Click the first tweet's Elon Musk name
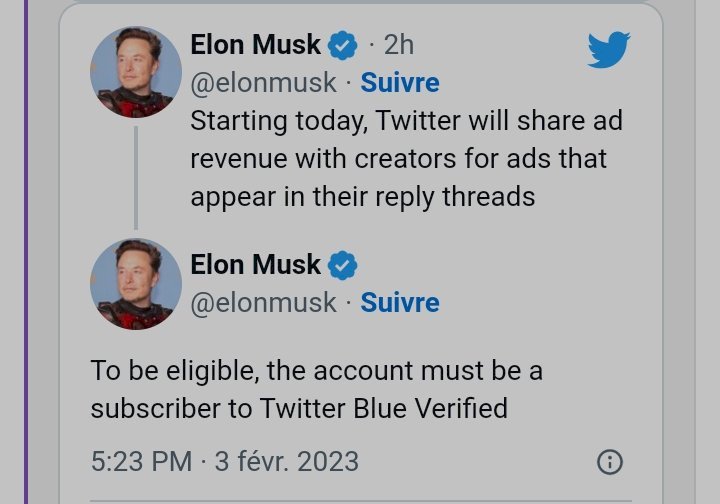The image size is (720, 504). coord(256,45)
